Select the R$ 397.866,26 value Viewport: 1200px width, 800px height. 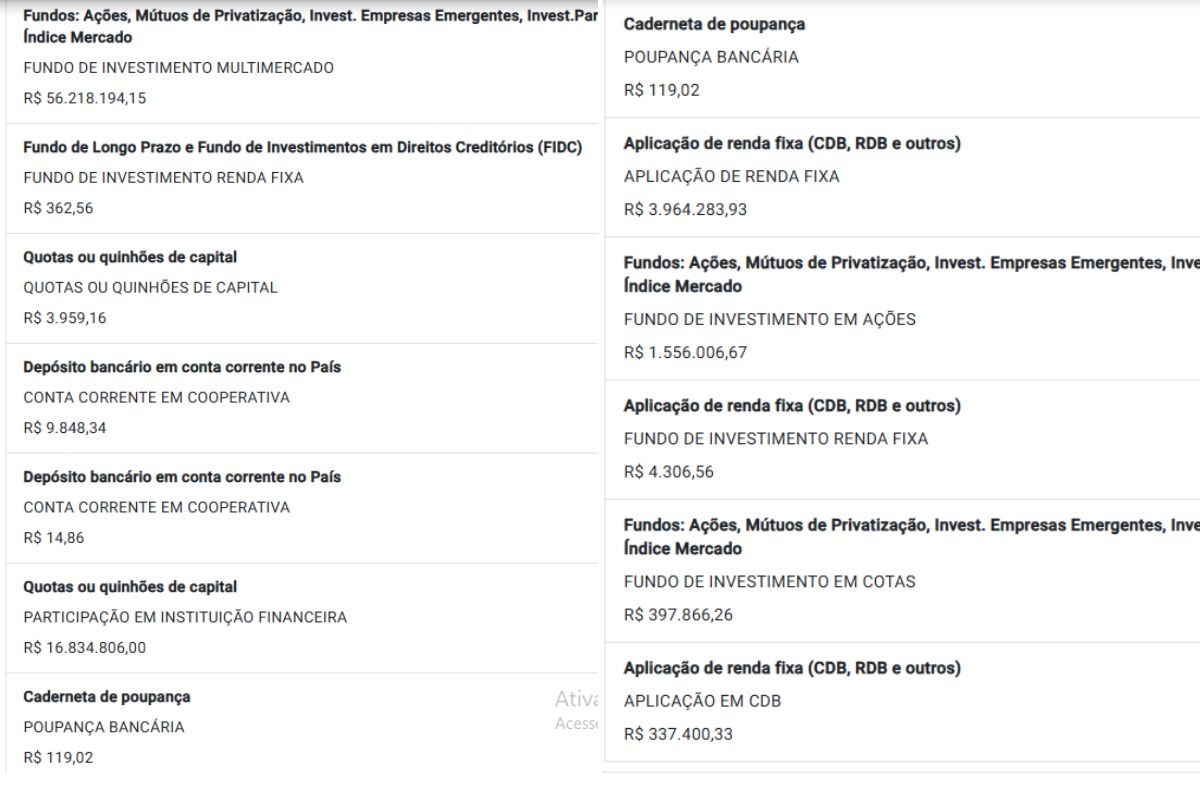[678, 615]
